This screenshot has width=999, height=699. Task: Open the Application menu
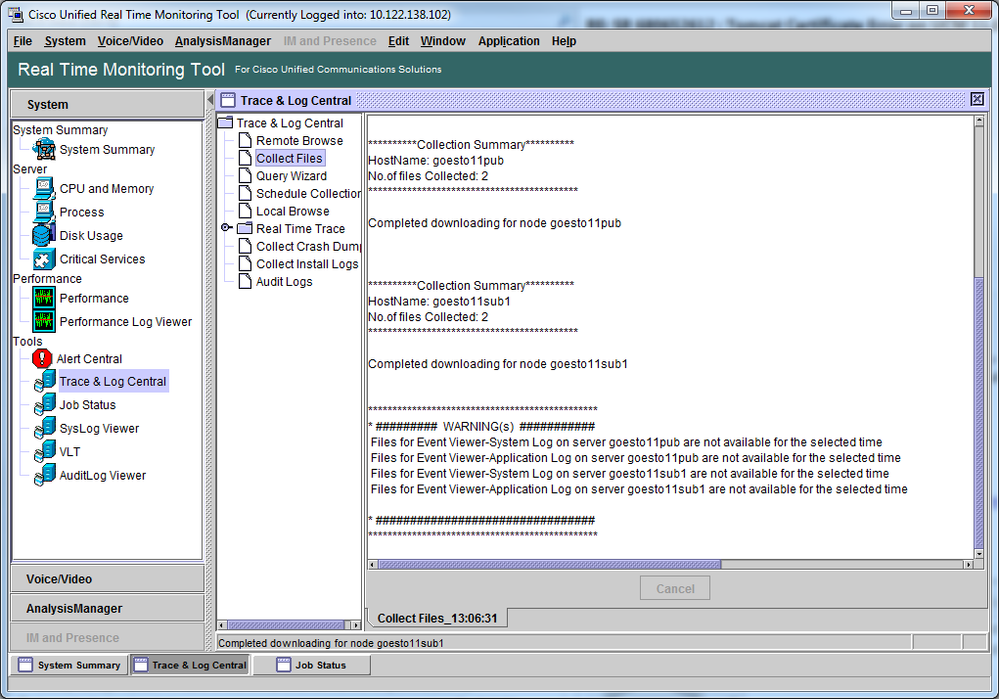click(509, 41)
